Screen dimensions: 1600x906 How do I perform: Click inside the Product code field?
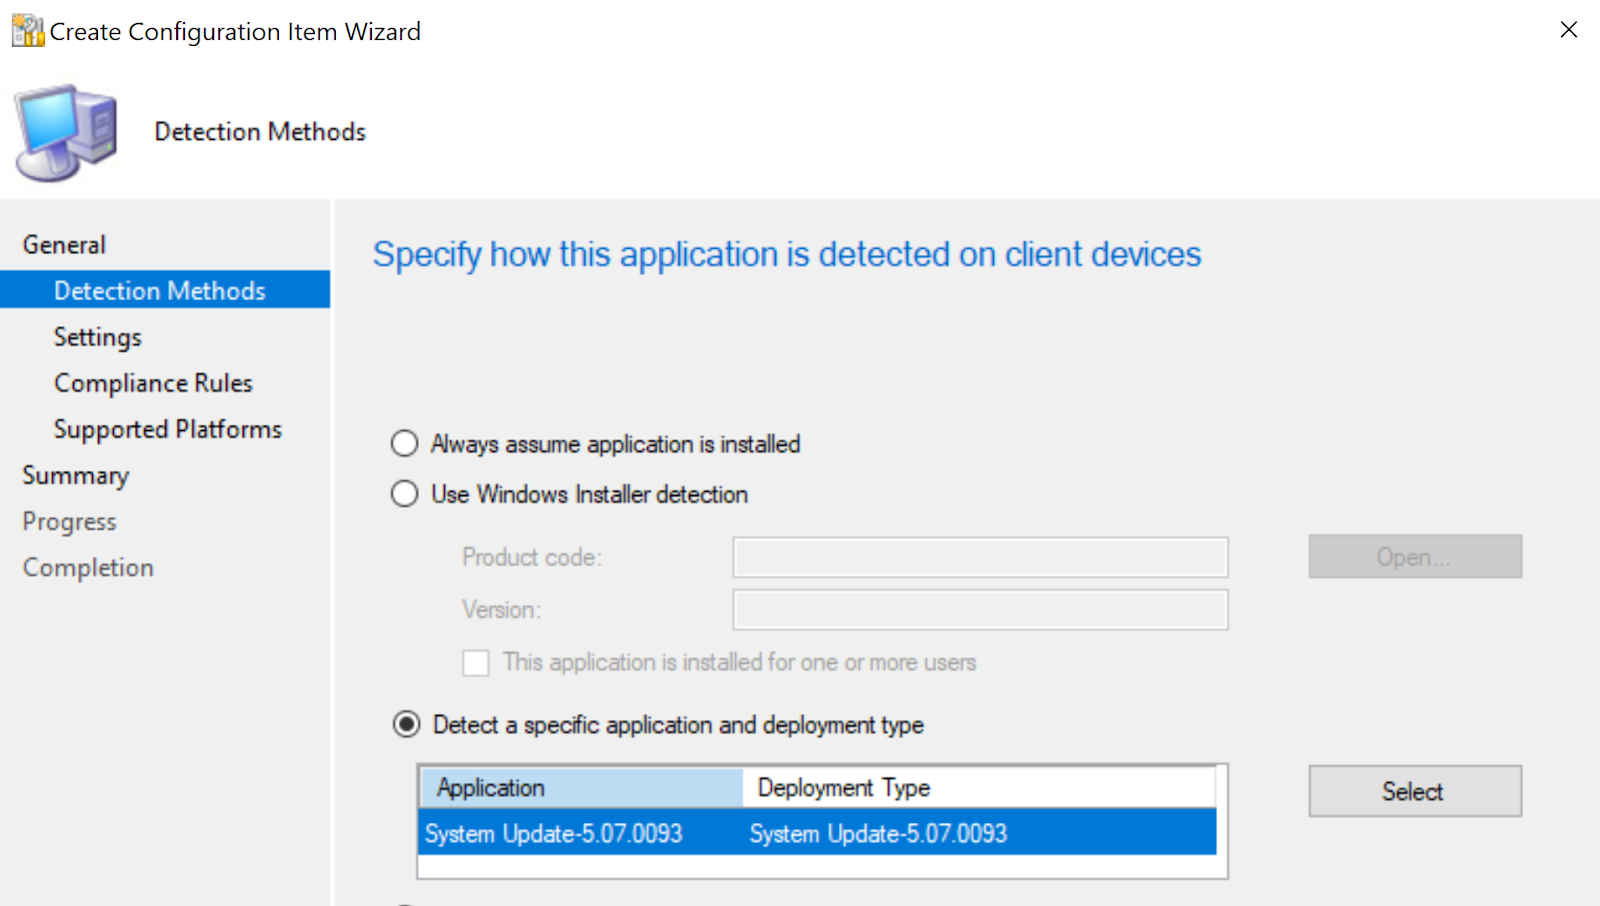(x=978, y=557)
